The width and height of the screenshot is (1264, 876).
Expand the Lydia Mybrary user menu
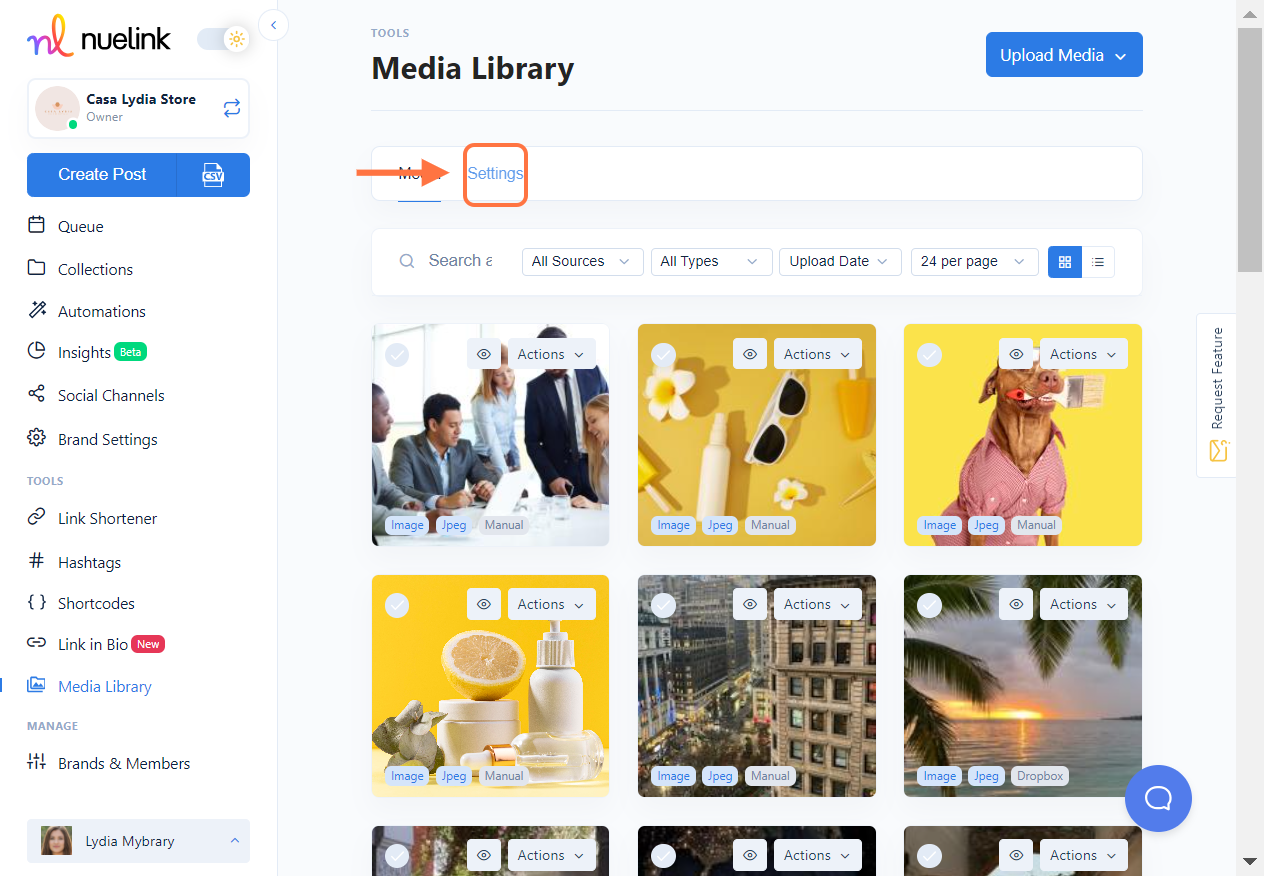point(138,841)
